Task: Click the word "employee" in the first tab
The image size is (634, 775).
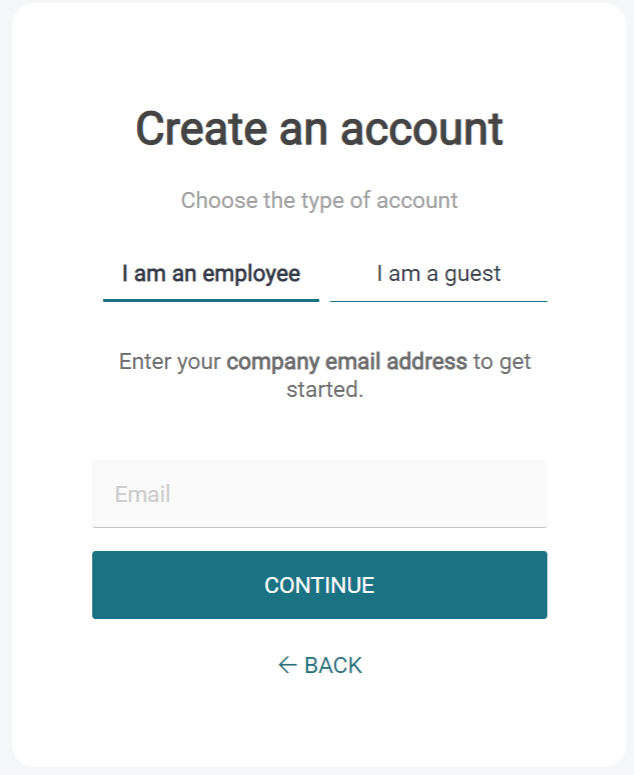Action: click(252, 274)
